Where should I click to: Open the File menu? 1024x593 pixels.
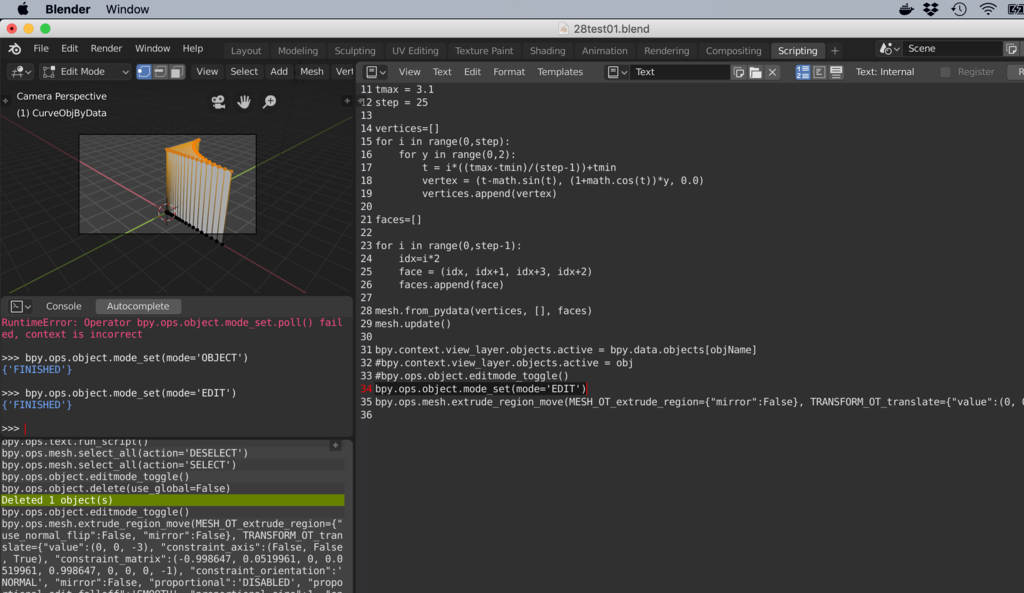(40, 49)
